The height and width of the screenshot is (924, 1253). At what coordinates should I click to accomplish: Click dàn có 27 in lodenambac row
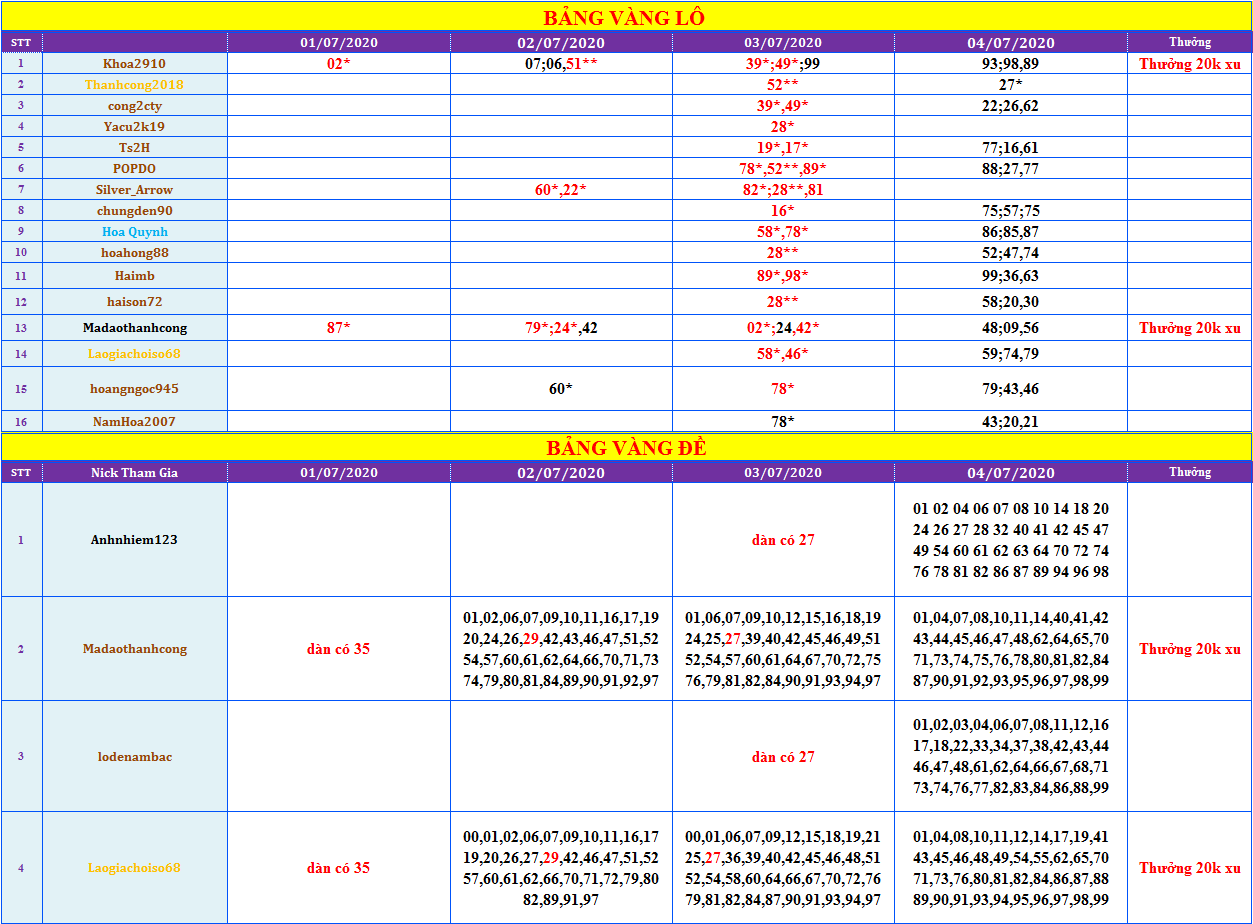tap(783, 757)
